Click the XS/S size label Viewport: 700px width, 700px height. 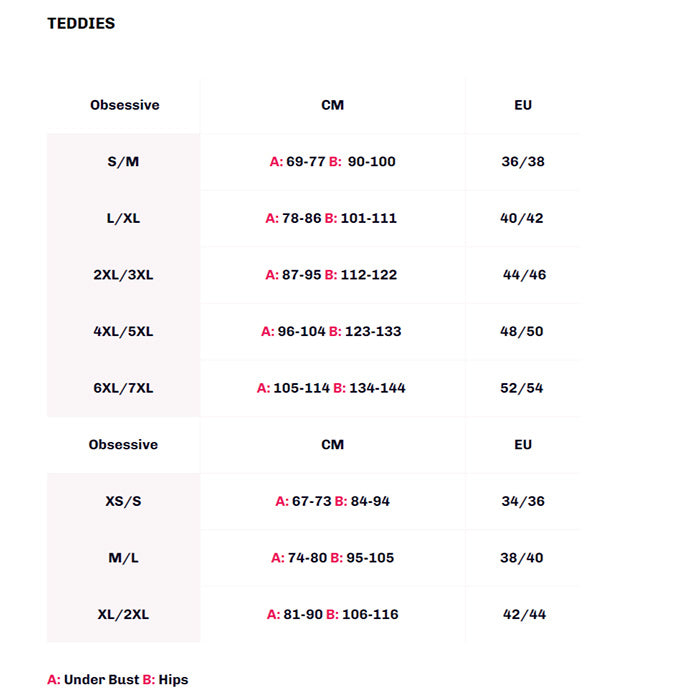pyautogui.click(x=123, y=501)
